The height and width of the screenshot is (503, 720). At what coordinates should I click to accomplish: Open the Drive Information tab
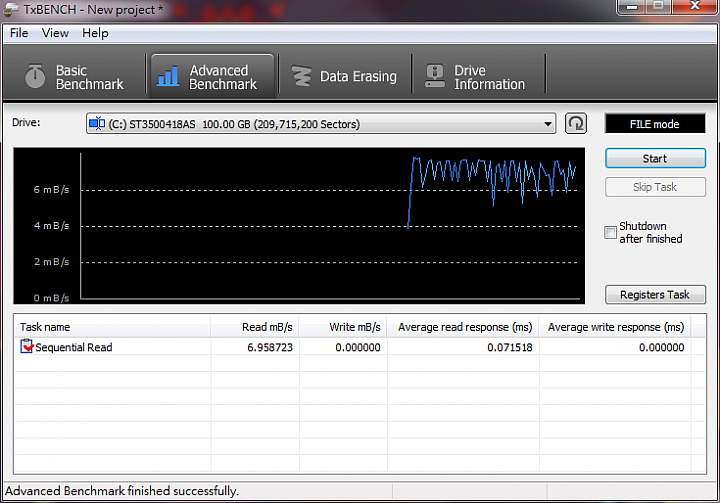(478, 77)
